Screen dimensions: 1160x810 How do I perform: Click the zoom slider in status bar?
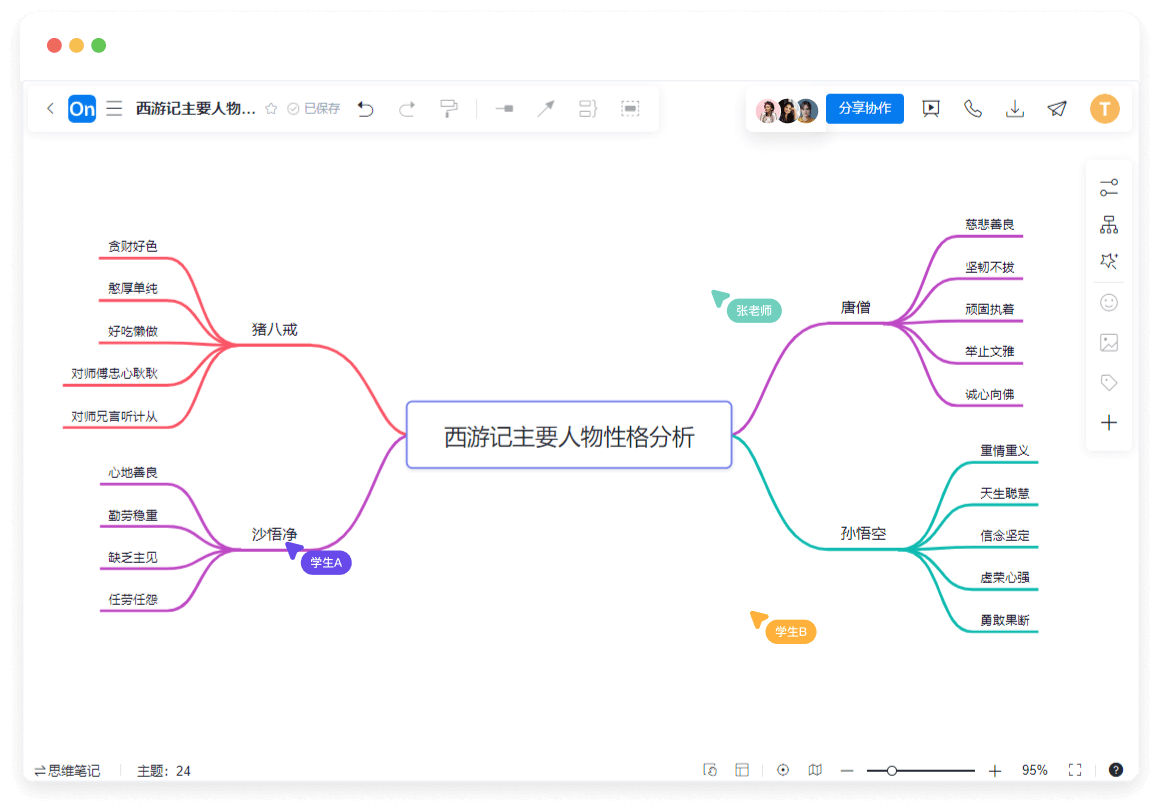[920, 771]
